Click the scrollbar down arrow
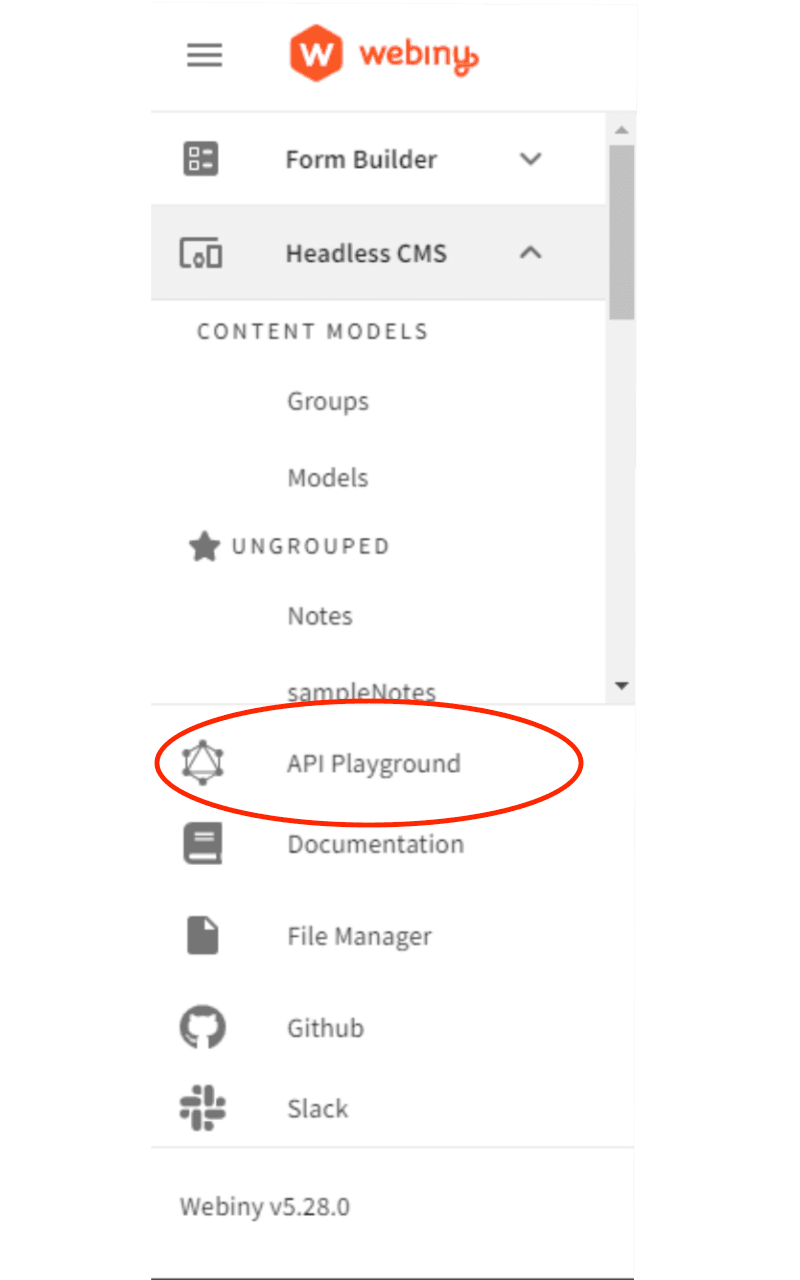This screenshot has width=800, height=1280. point(622,686)
